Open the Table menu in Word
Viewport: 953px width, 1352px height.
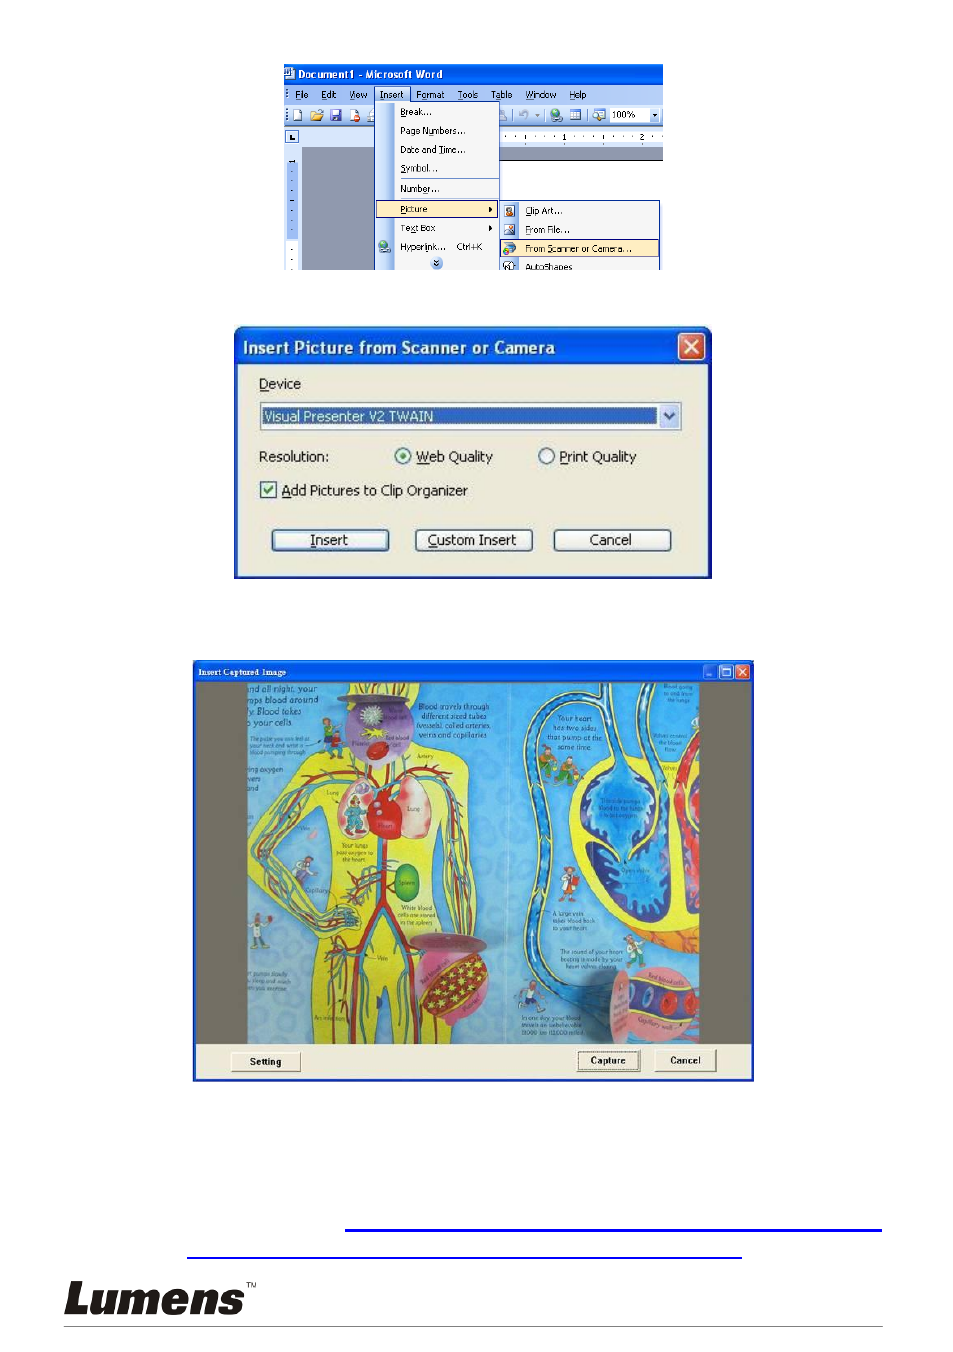tap(502, 95)
